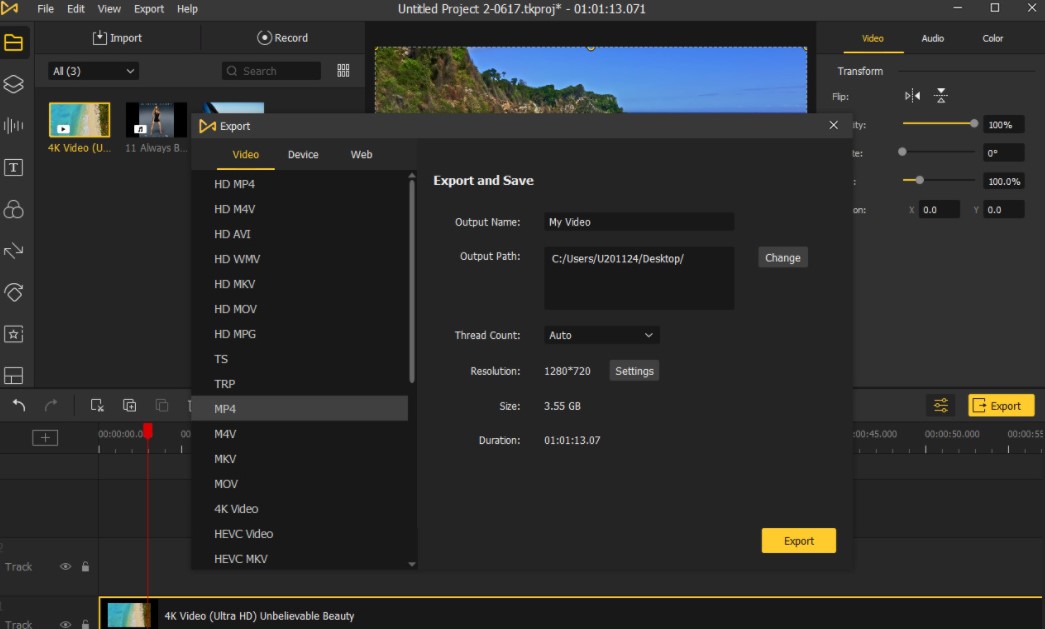Open the Edit menu
This screenshot has width=1045, height=629.
coord(76,9)
